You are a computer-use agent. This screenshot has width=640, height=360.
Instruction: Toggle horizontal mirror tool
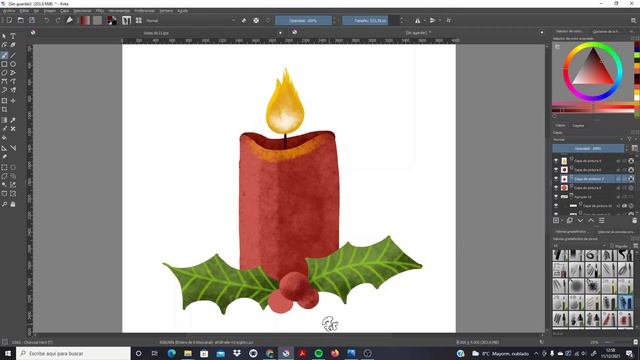coord(418,20)
